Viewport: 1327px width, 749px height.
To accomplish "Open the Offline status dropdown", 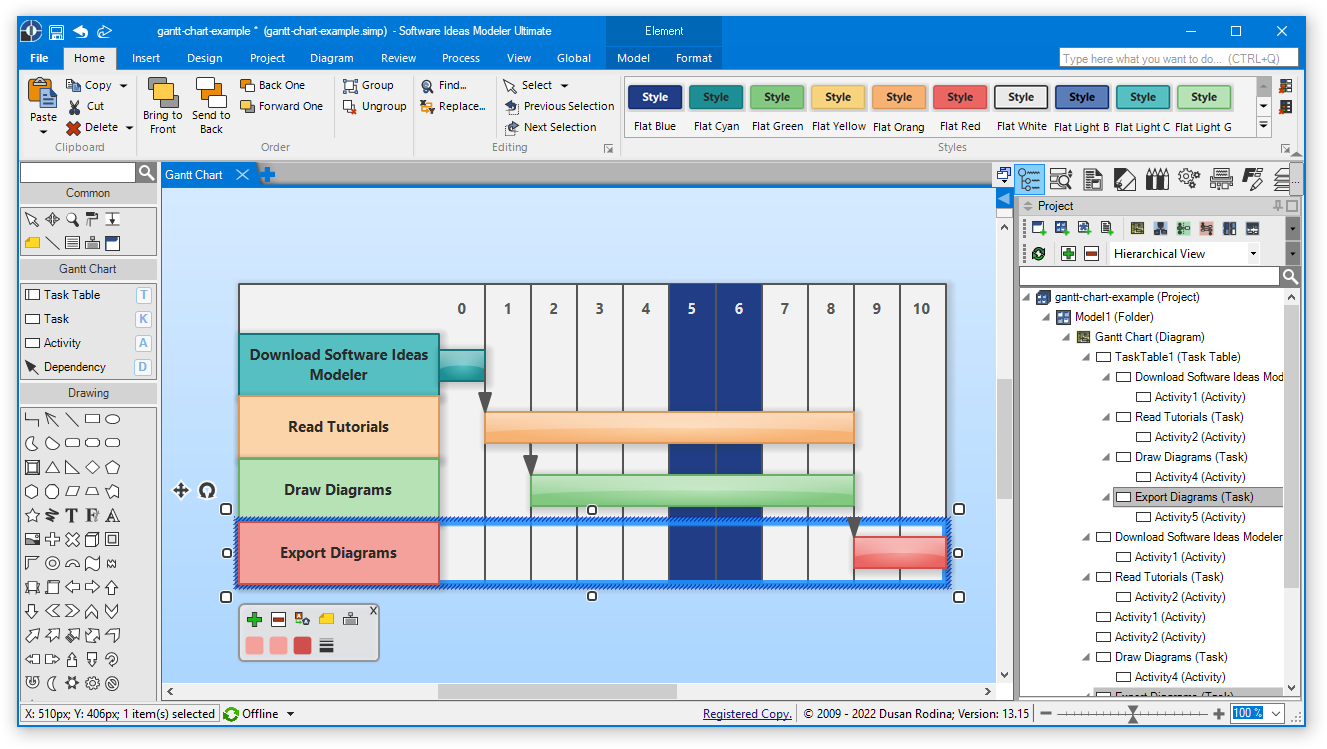I will click(290, 714).
